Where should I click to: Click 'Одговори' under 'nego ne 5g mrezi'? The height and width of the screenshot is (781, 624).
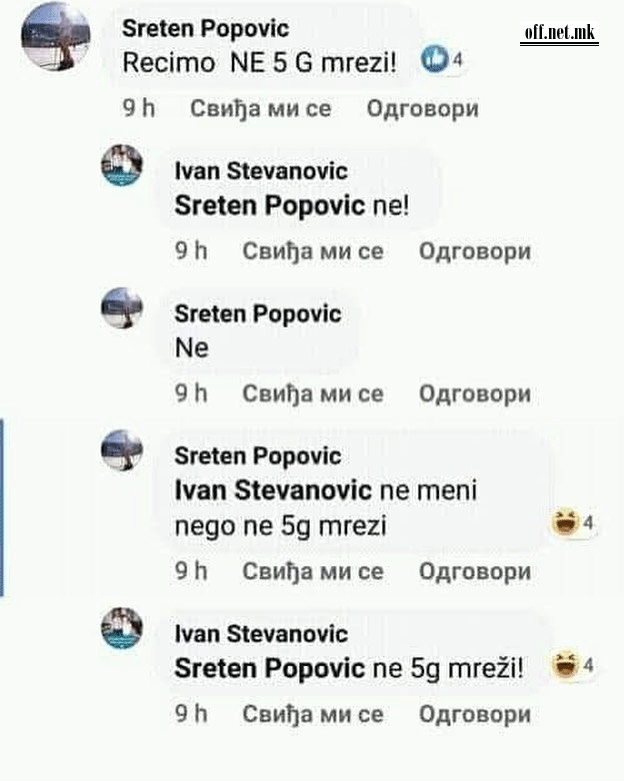pos(475,571)
